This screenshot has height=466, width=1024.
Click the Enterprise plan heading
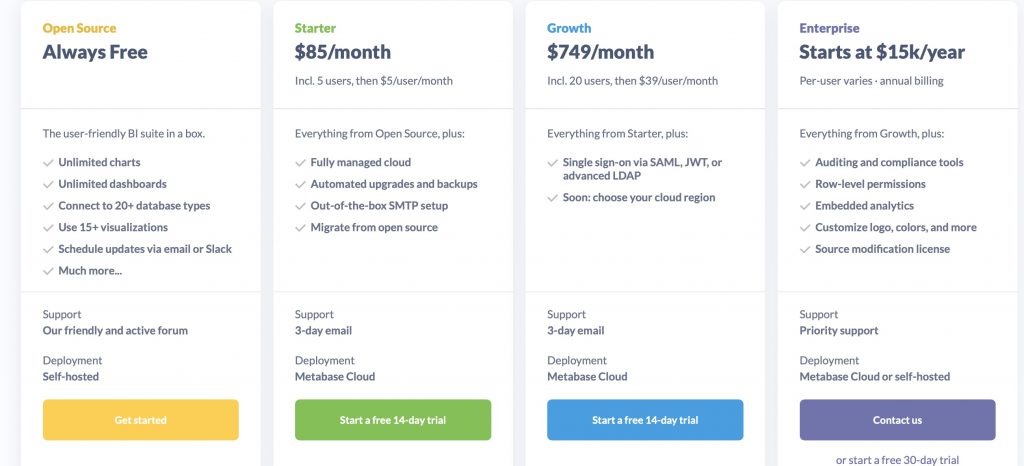tap(829, 28)
